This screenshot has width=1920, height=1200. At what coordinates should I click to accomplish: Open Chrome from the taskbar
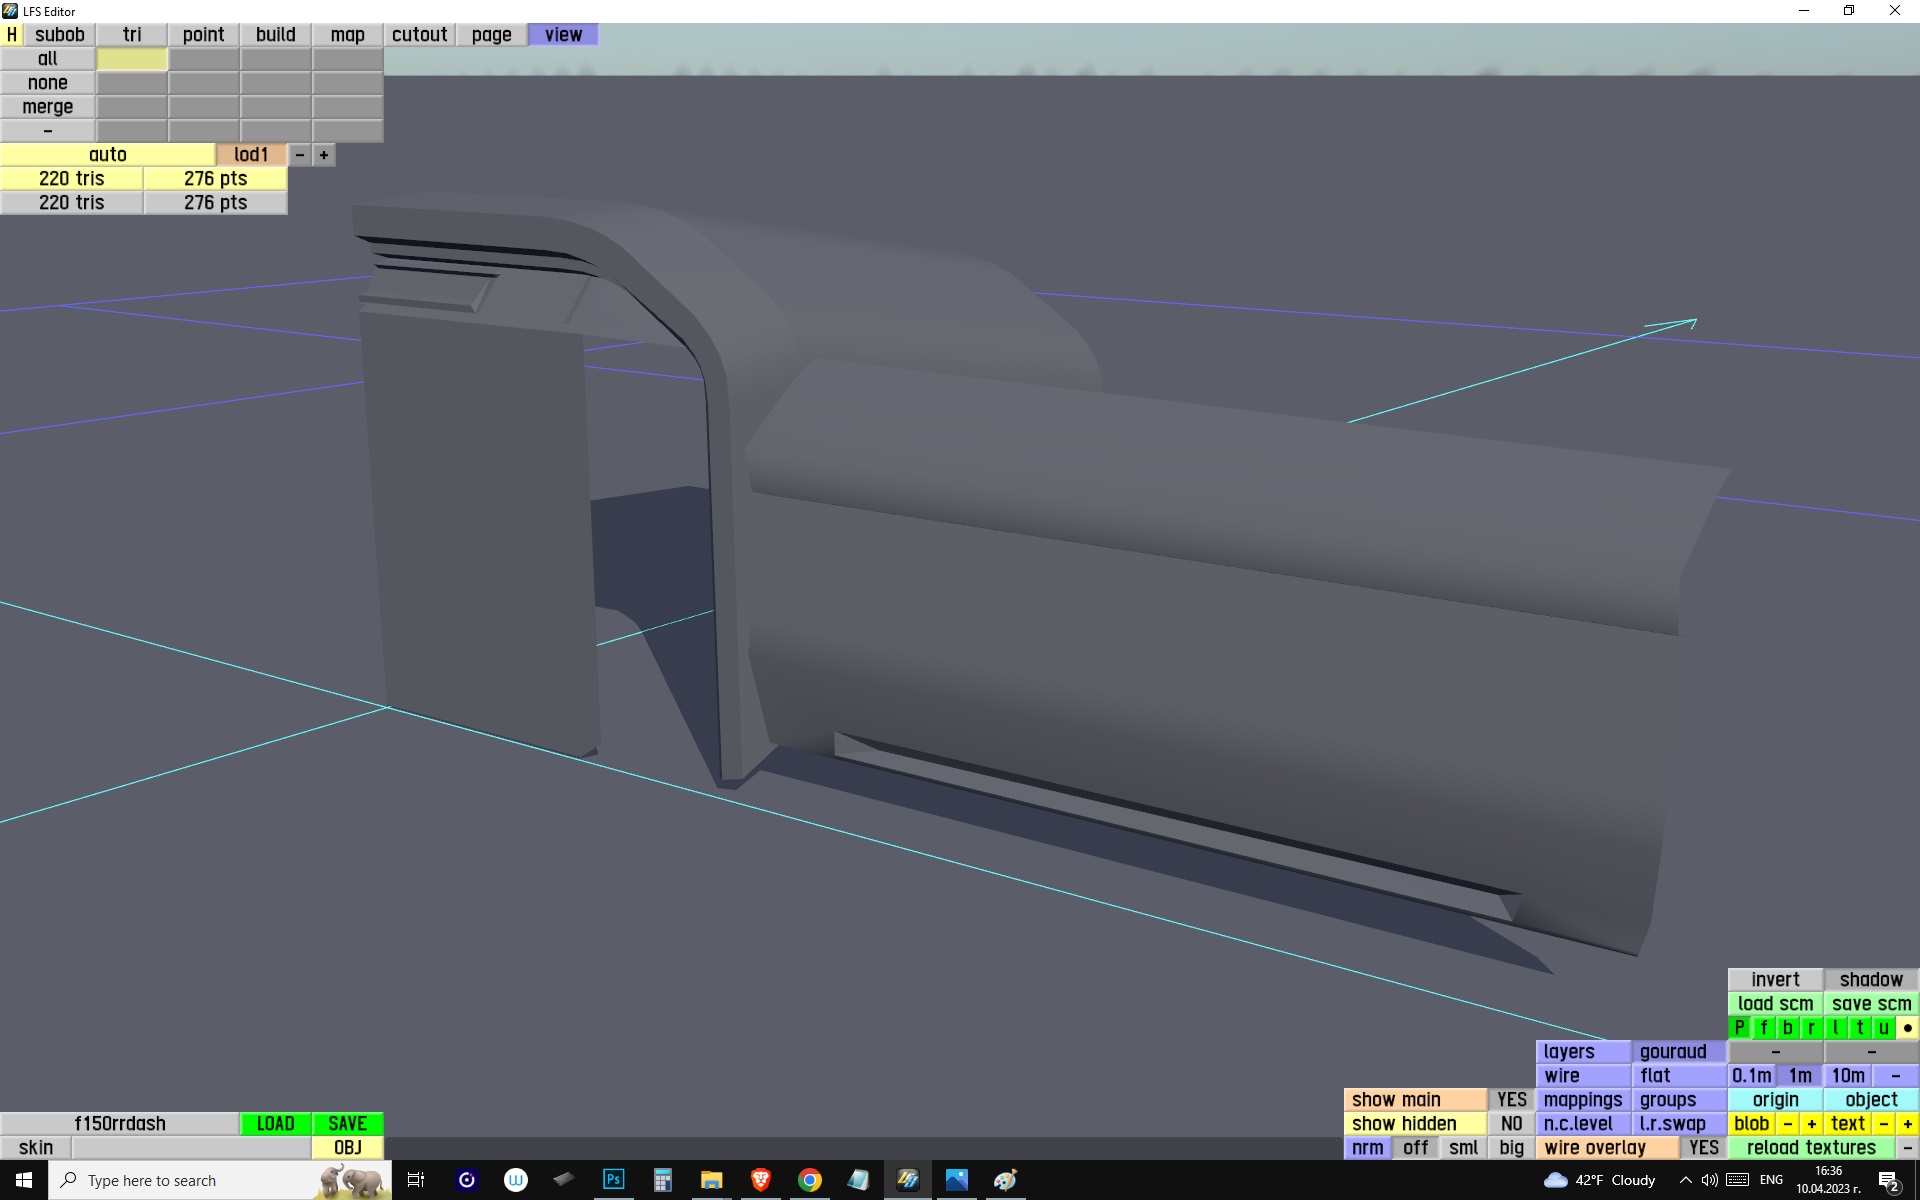click(x=809, y=1180)
